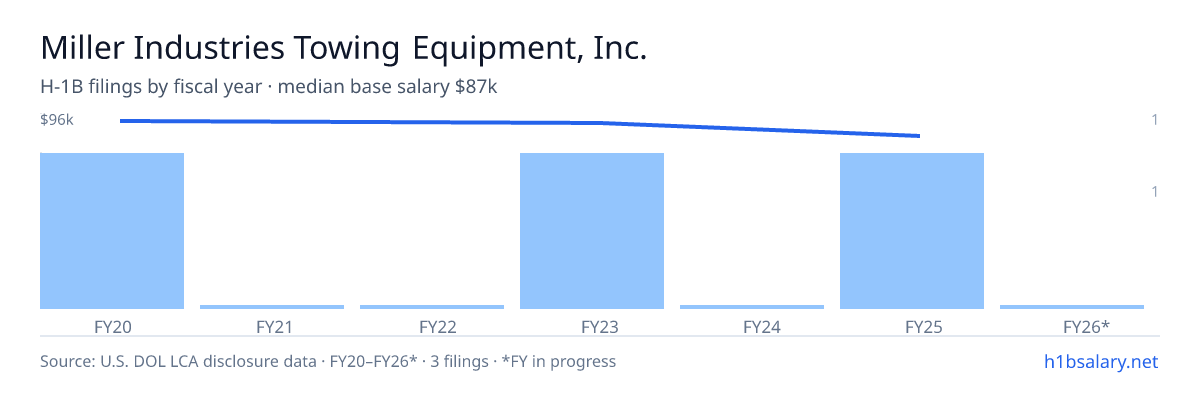Click the FY23 axis label
The width and height of the screenshot is (1200, 400).
(x=592, y=326)
